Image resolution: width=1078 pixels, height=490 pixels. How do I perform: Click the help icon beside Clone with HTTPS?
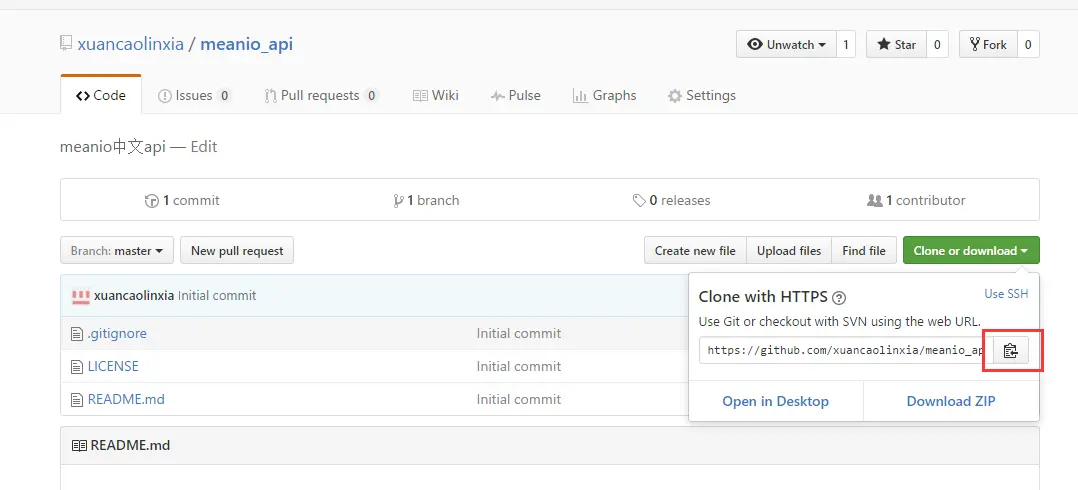(x=839, y=298)
